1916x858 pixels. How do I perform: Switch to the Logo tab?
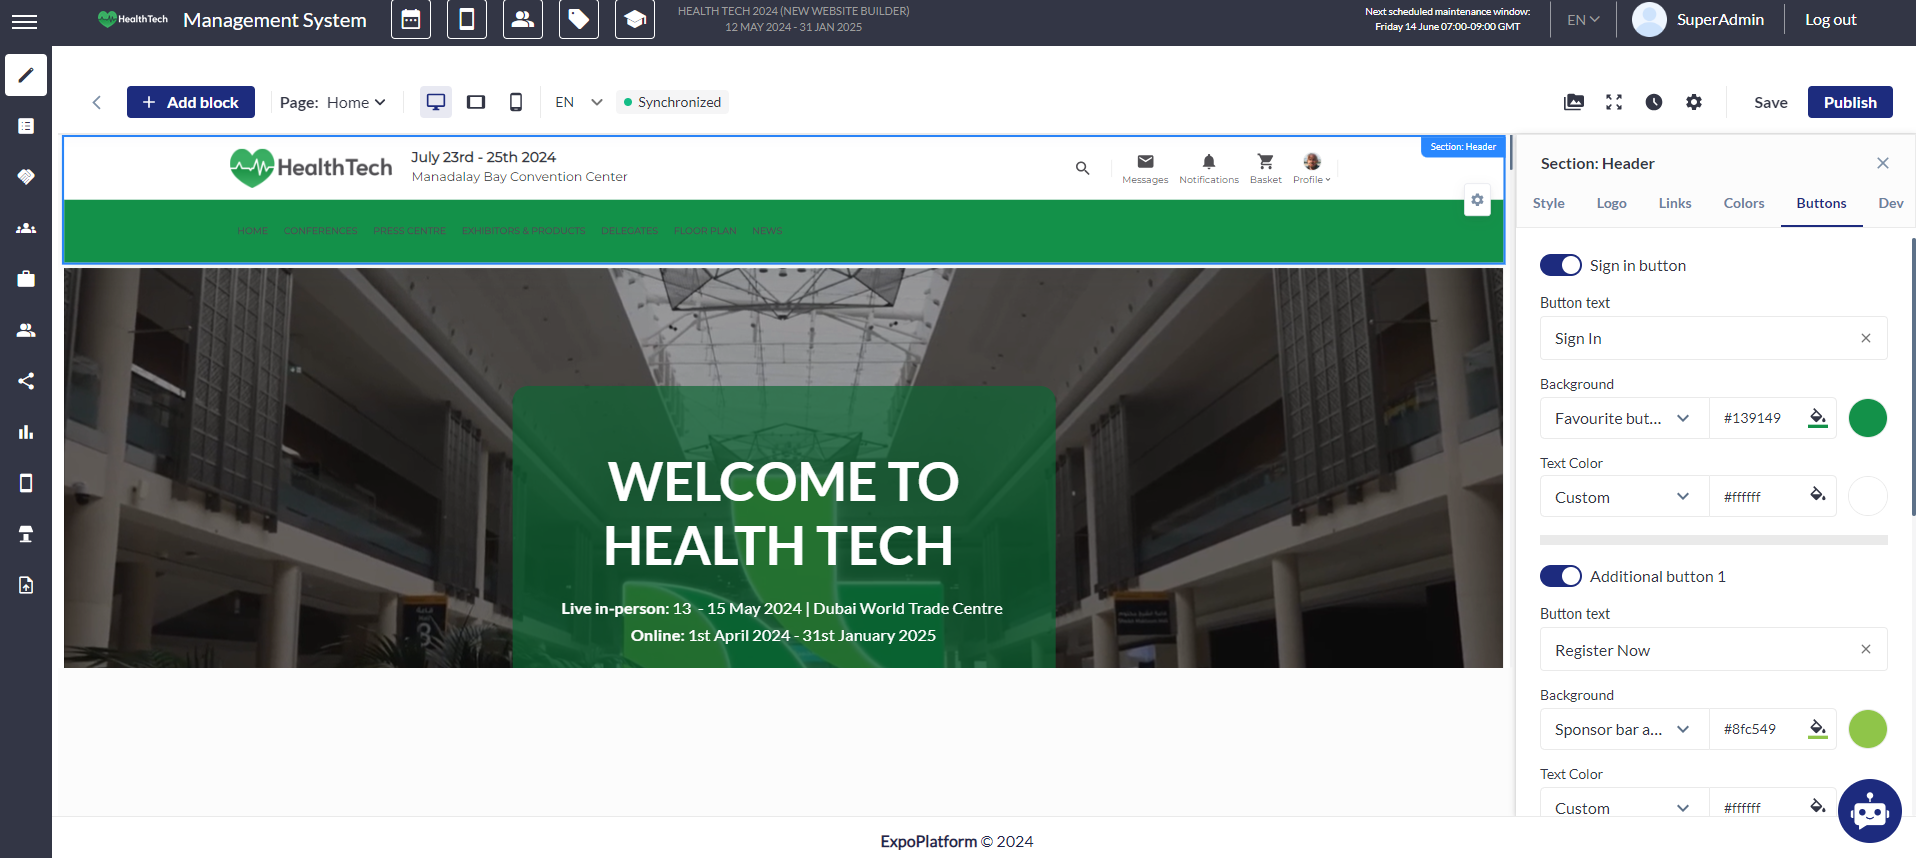tap(1611, 203)
